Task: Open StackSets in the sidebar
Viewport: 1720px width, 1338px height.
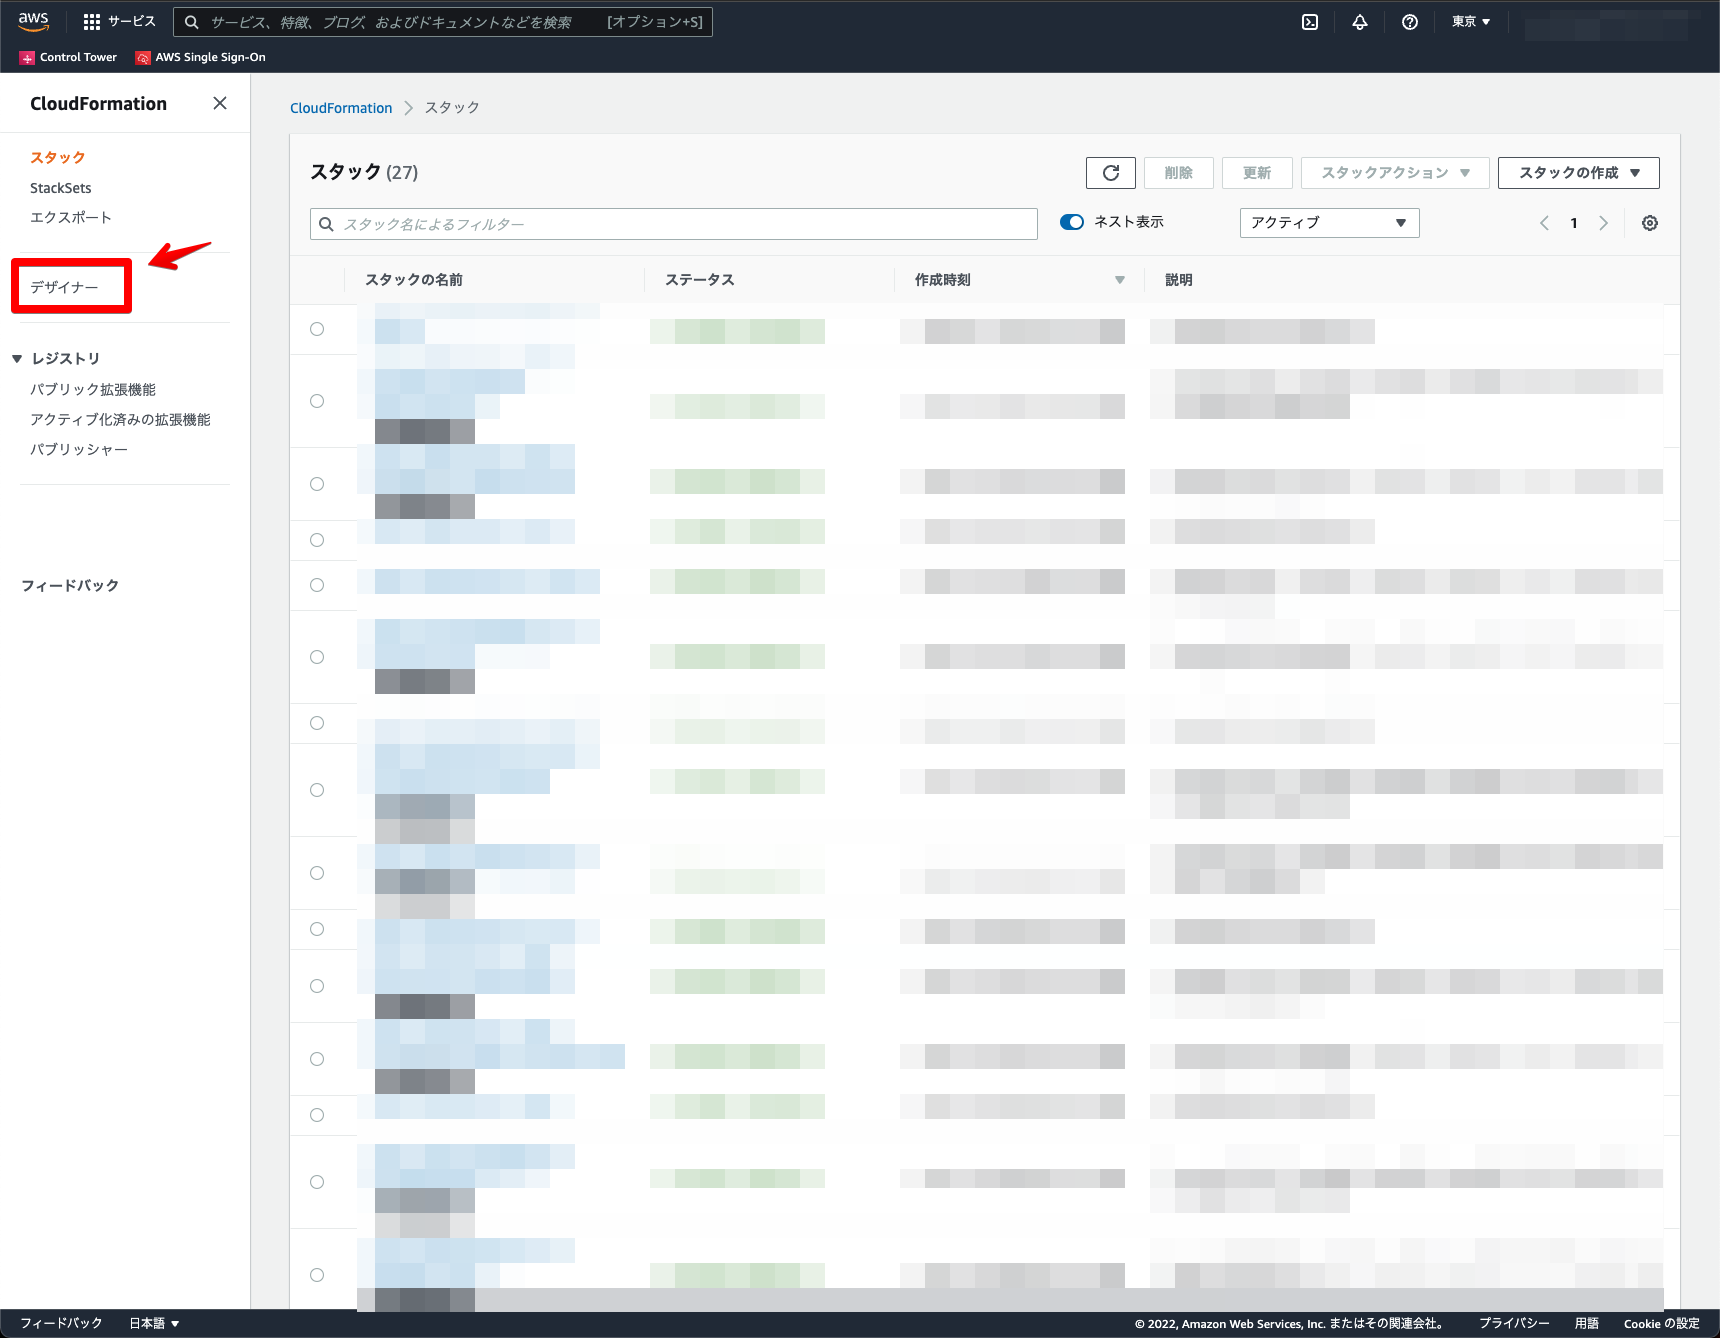Action: 61,188
